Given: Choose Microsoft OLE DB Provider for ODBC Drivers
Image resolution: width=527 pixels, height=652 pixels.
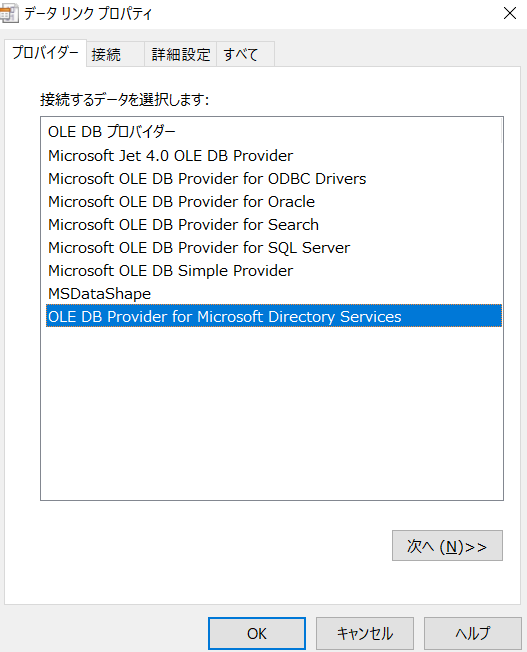Looking at the screenshot, I should 274,179.
